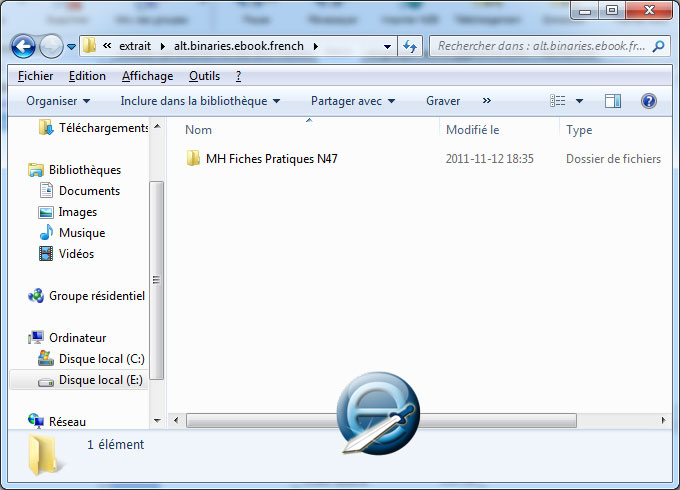
Task: Sort by the Modifié le column header
Action: tap(472, 130)
